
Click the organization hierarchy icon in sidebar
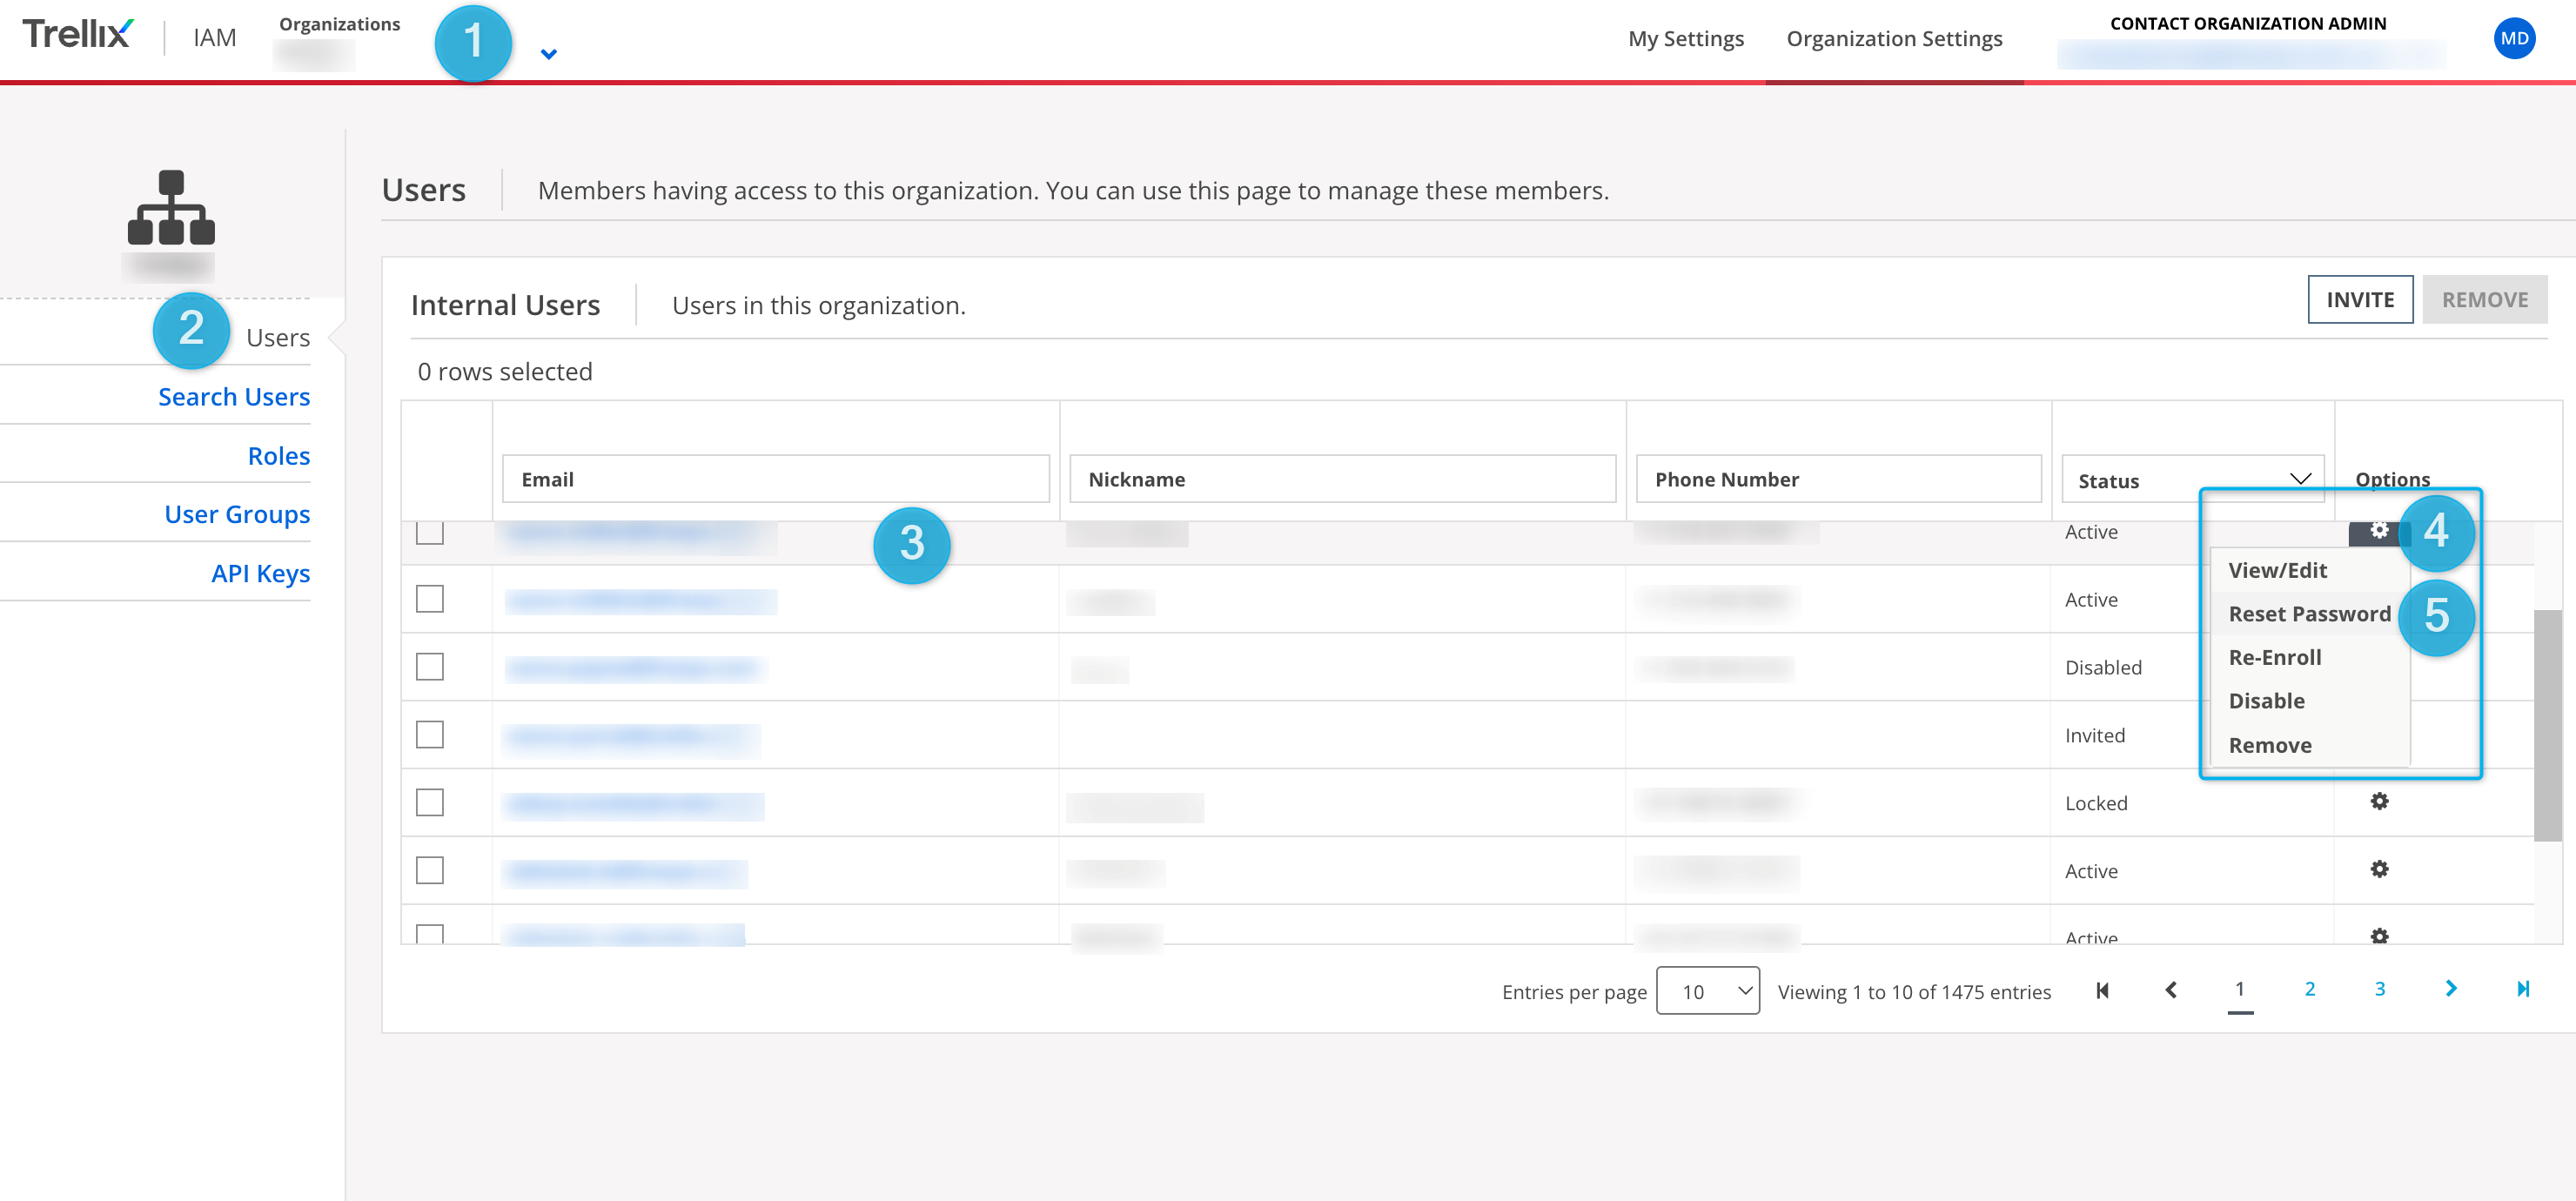(x=171, y=207)
